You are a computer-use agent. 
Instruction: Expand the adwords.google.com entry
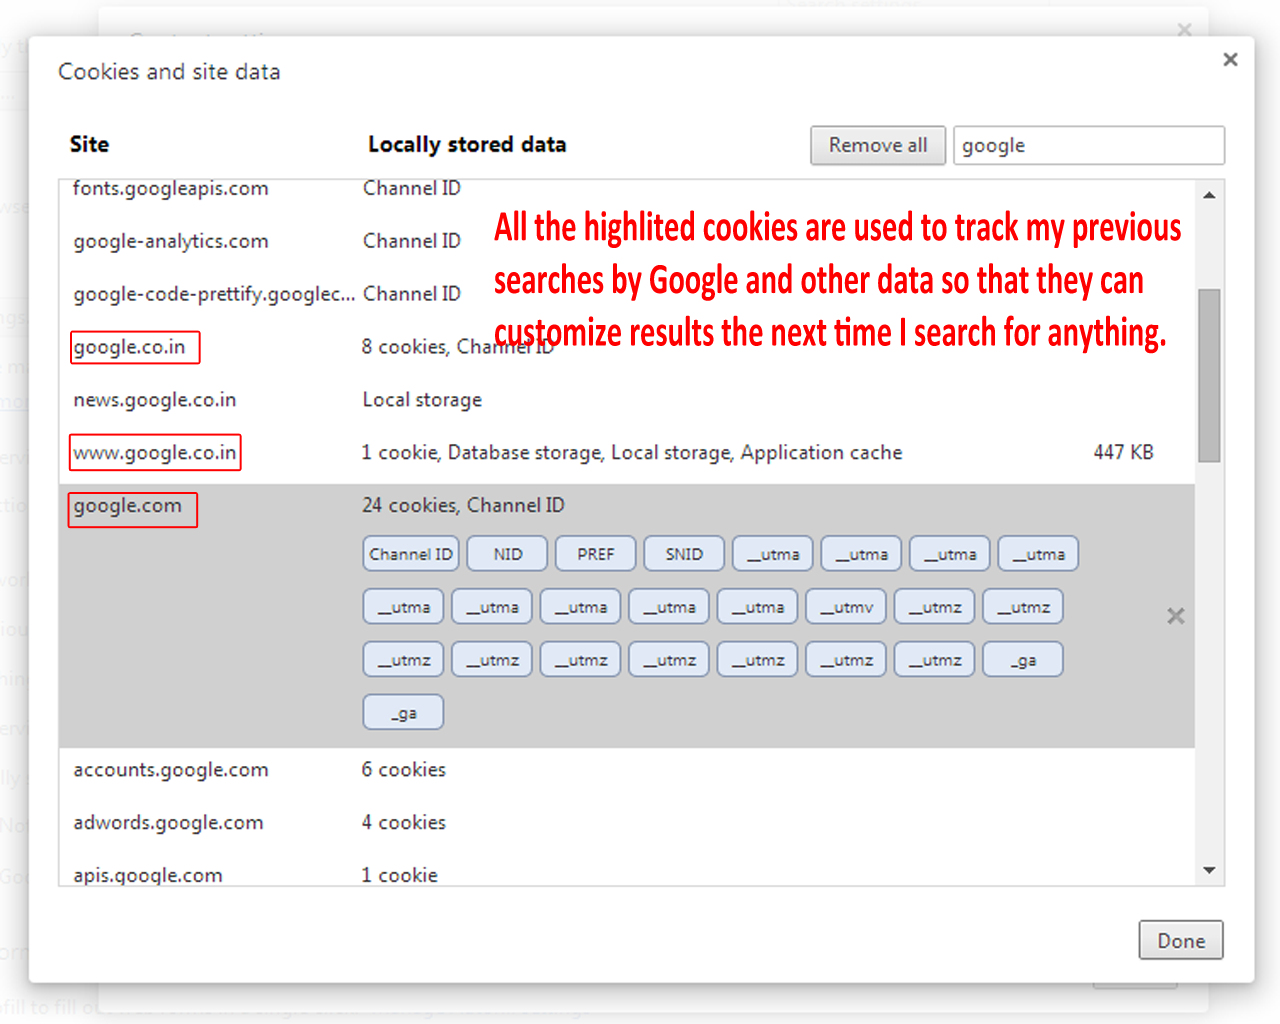(x=168, y=823)
